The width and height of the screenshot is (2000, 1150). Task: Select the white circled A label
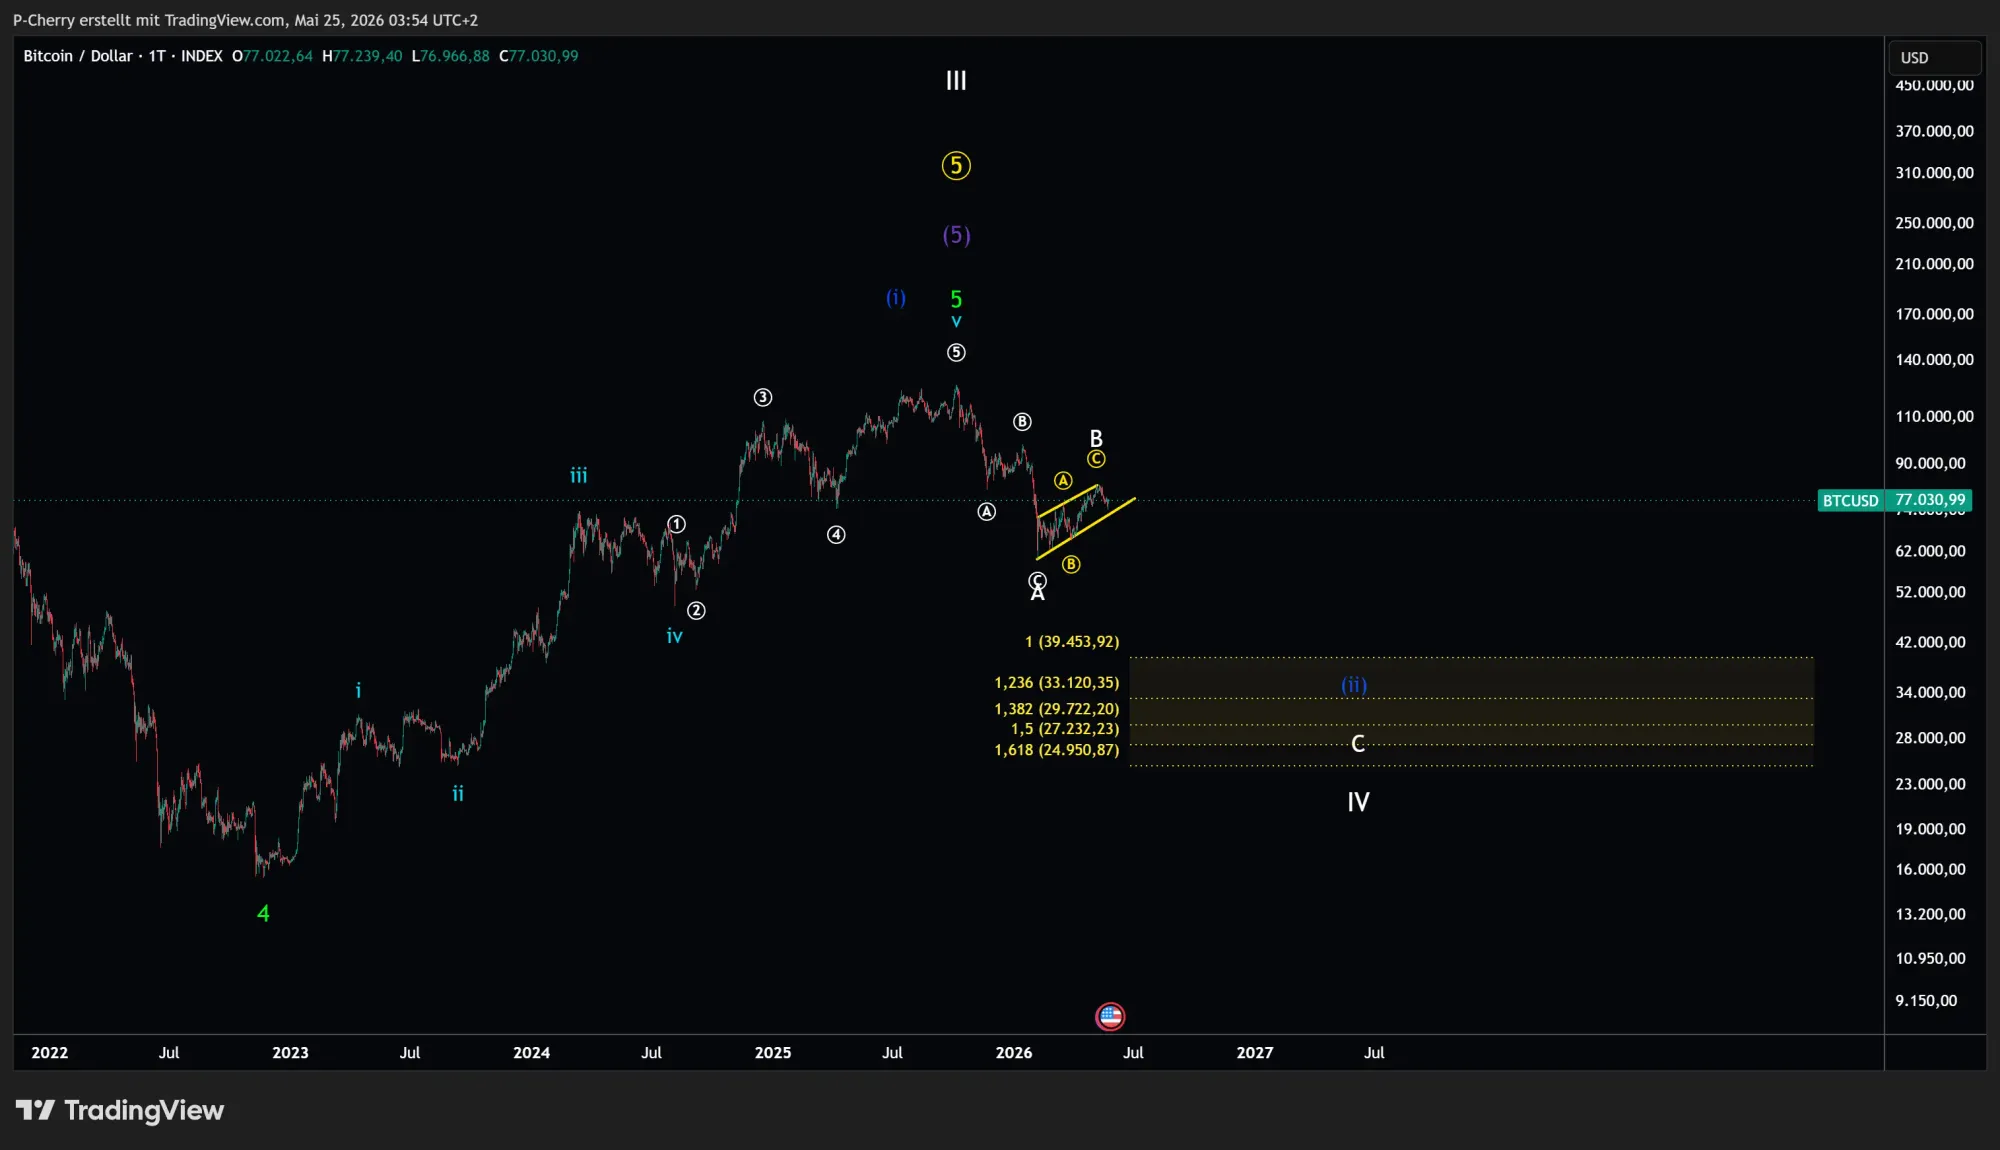coord(987,512)
